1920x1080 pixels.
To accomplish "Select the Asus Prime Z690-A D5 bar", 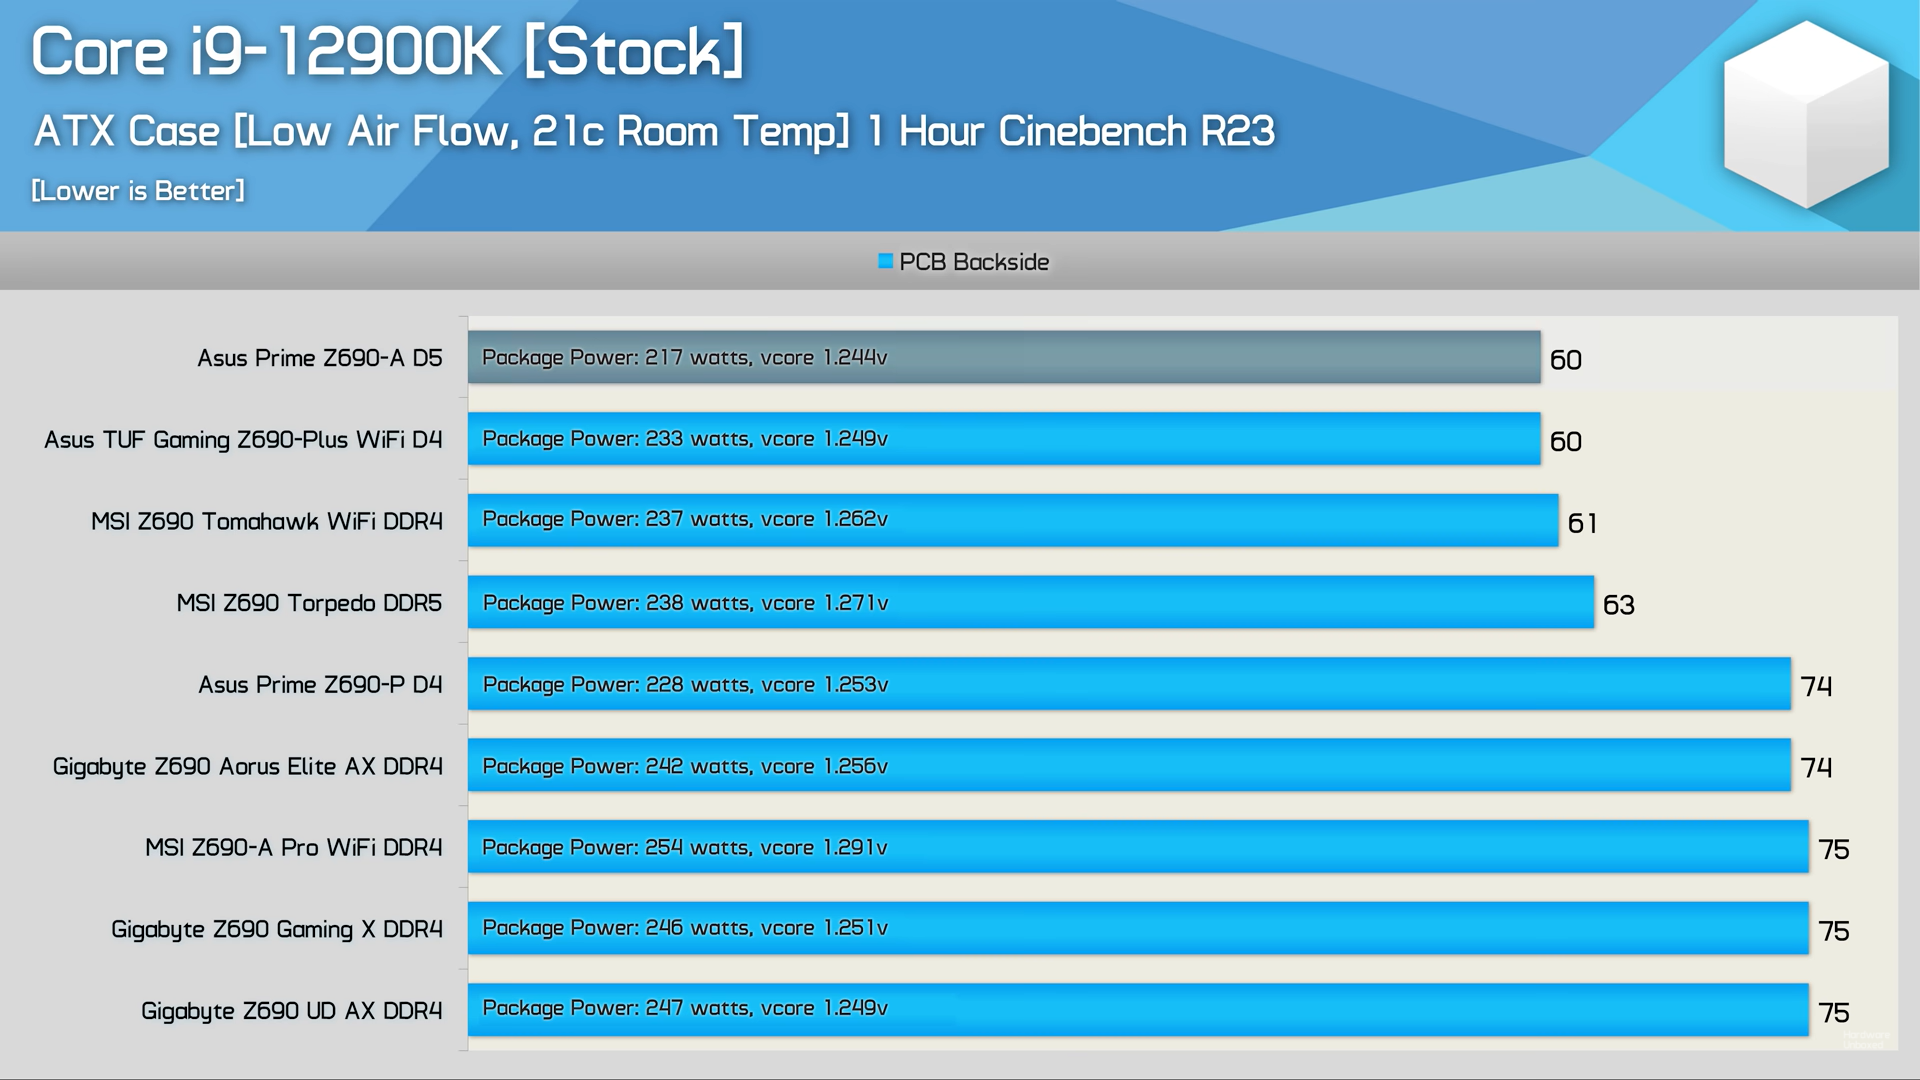I will pos(1003,357).
